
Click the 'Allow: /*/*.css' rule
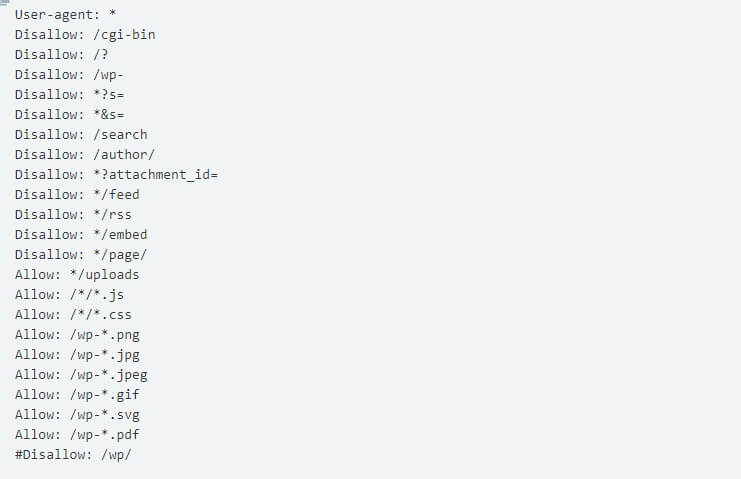tap(73, 315)
